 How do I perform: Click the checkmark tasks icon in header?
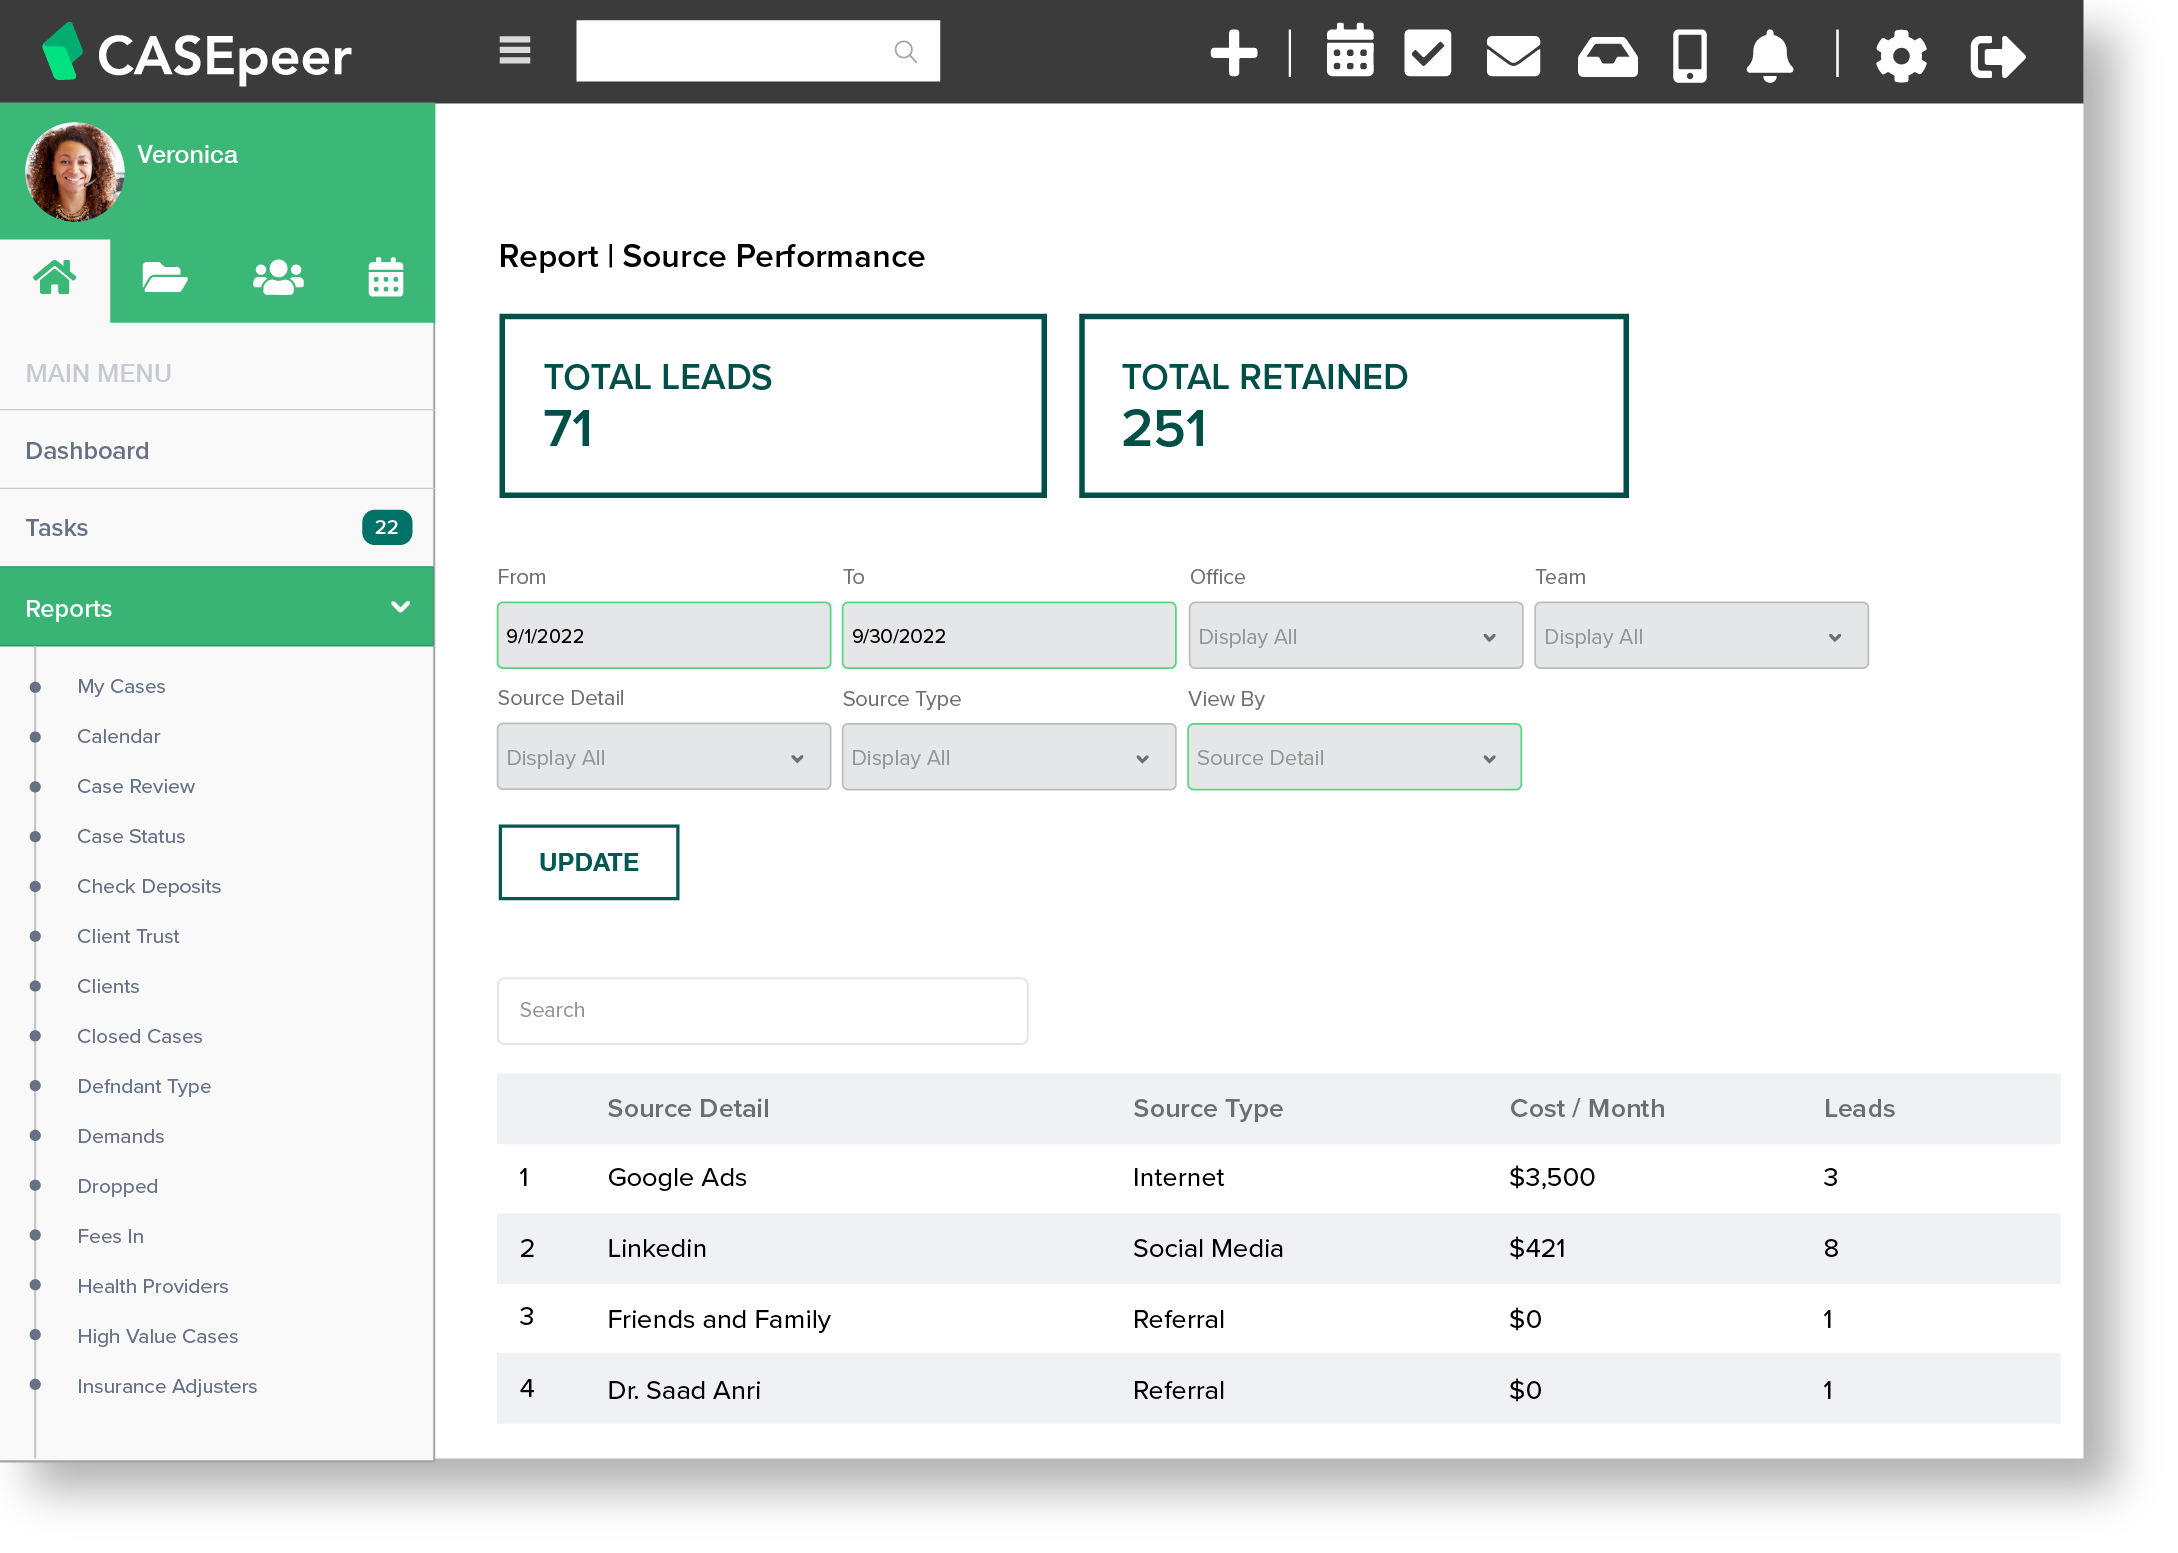coord(1427,54)
